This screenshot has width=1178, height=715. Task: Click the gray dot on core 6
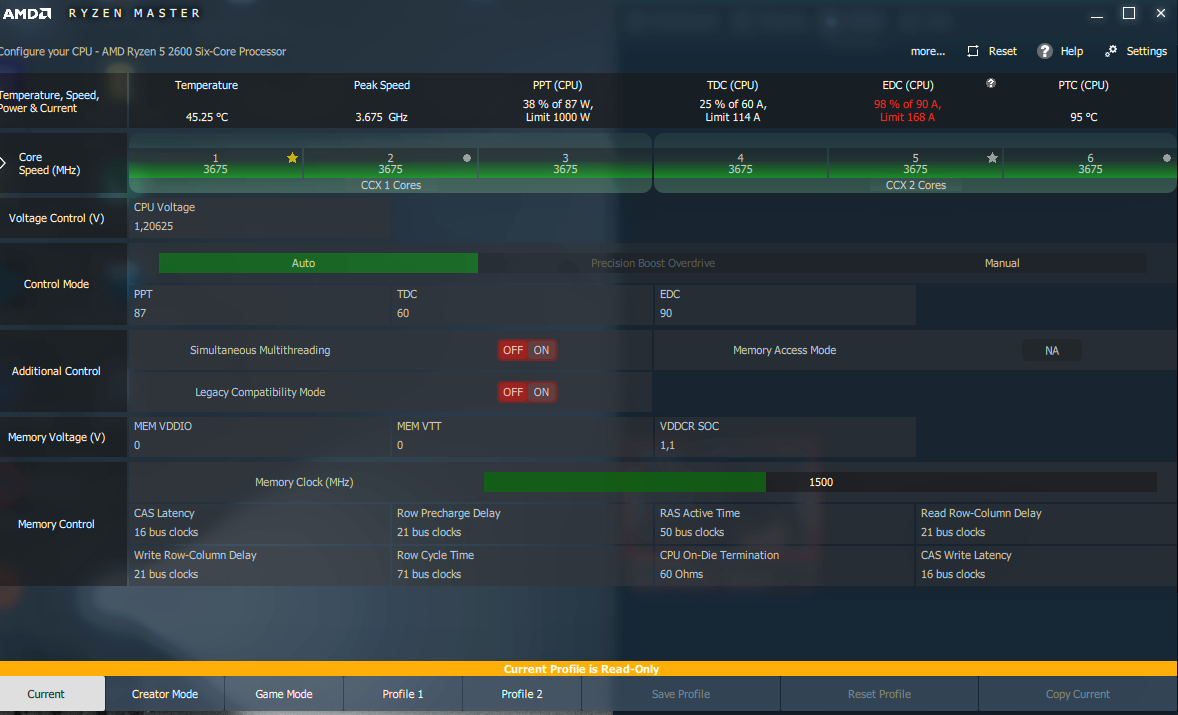pos(1166,158)
